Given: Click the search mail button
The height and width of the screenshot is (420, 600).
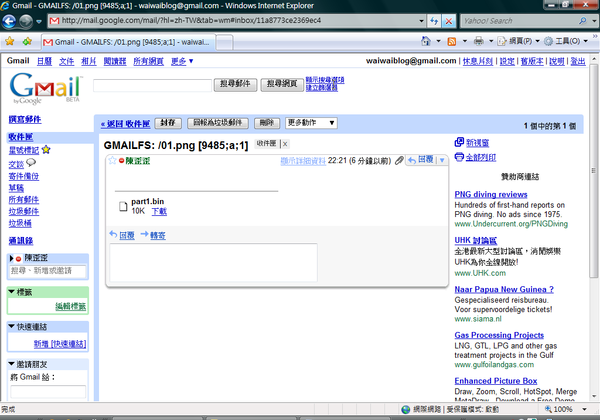Looking at the screenshot, I should click(x=235, y=84).
